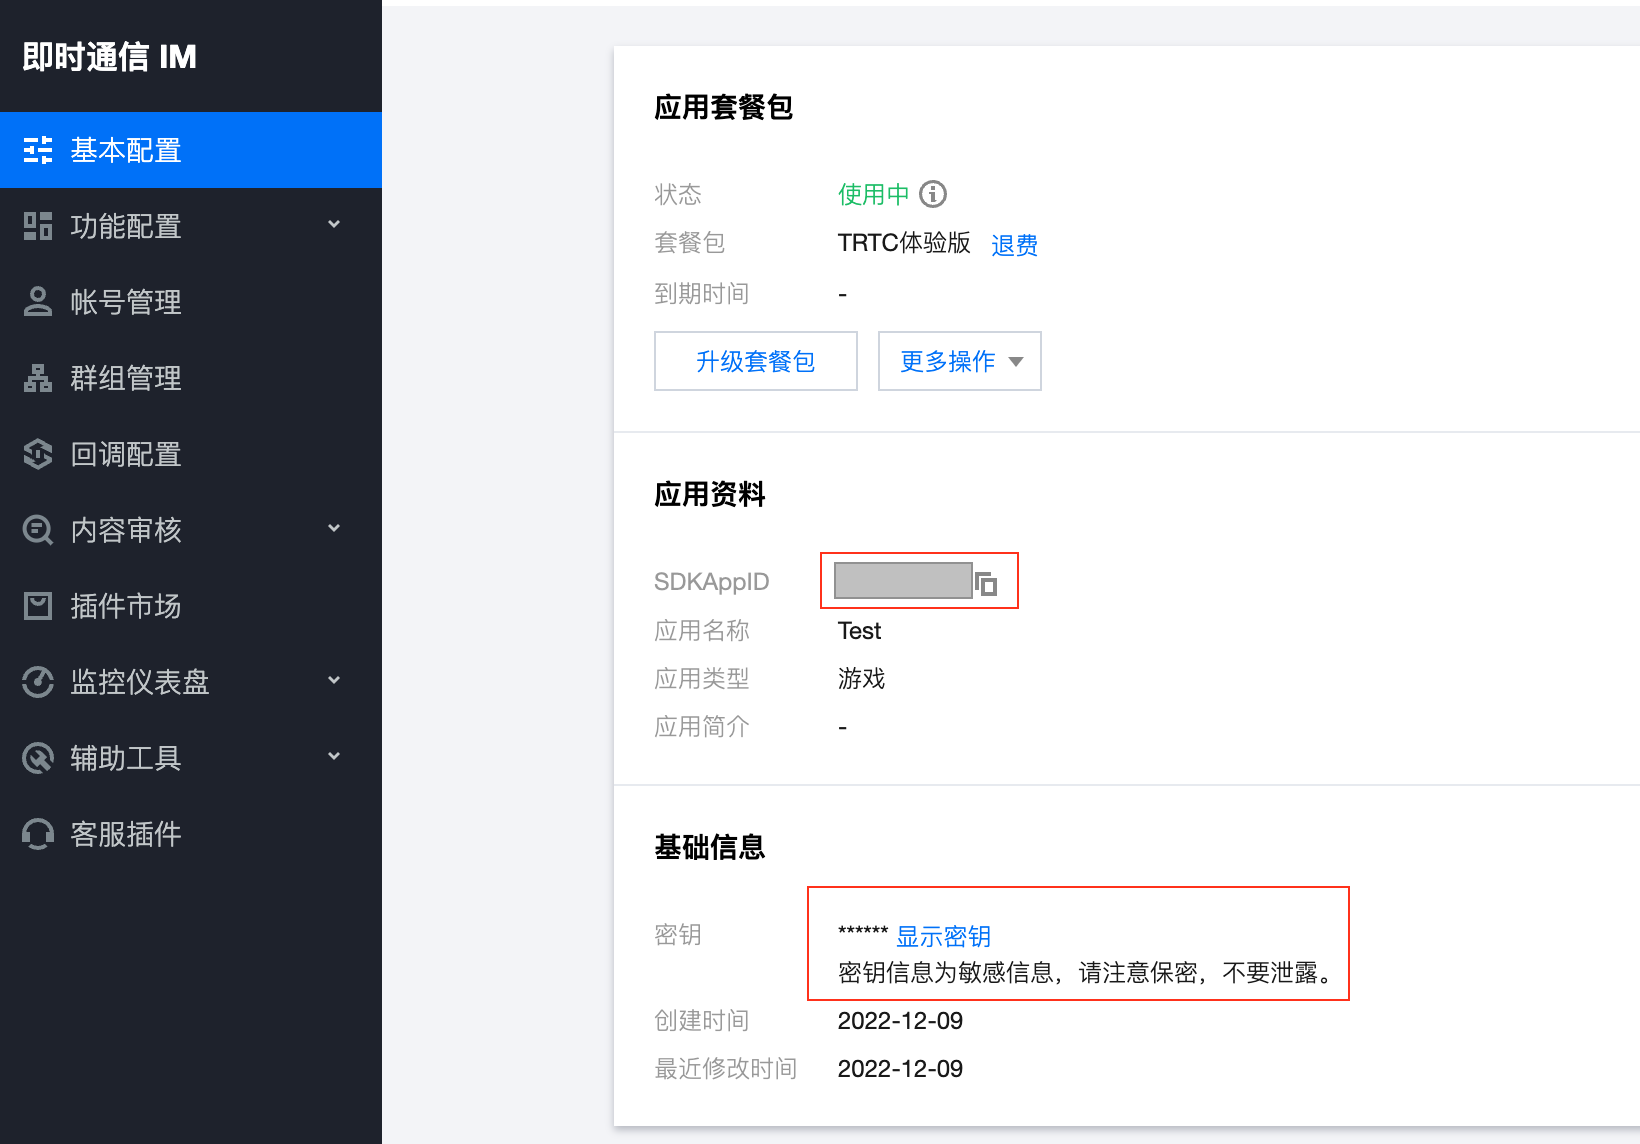Click the 插件市场 icon in sidebar
Image resolution: width=1640 pixels, height=1144 pixels.
point(38,606)
